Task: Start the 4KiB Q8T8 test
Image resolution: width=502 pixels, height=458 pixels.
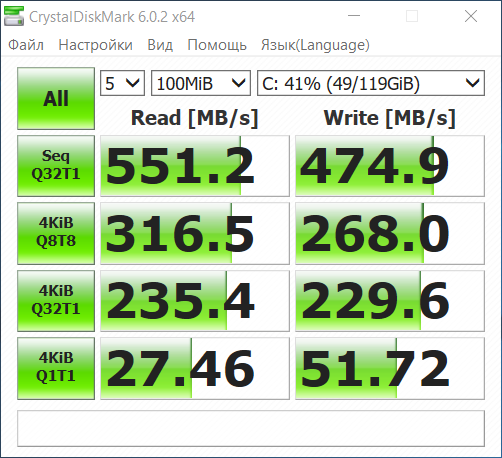Action: click(x=56, y=233)
